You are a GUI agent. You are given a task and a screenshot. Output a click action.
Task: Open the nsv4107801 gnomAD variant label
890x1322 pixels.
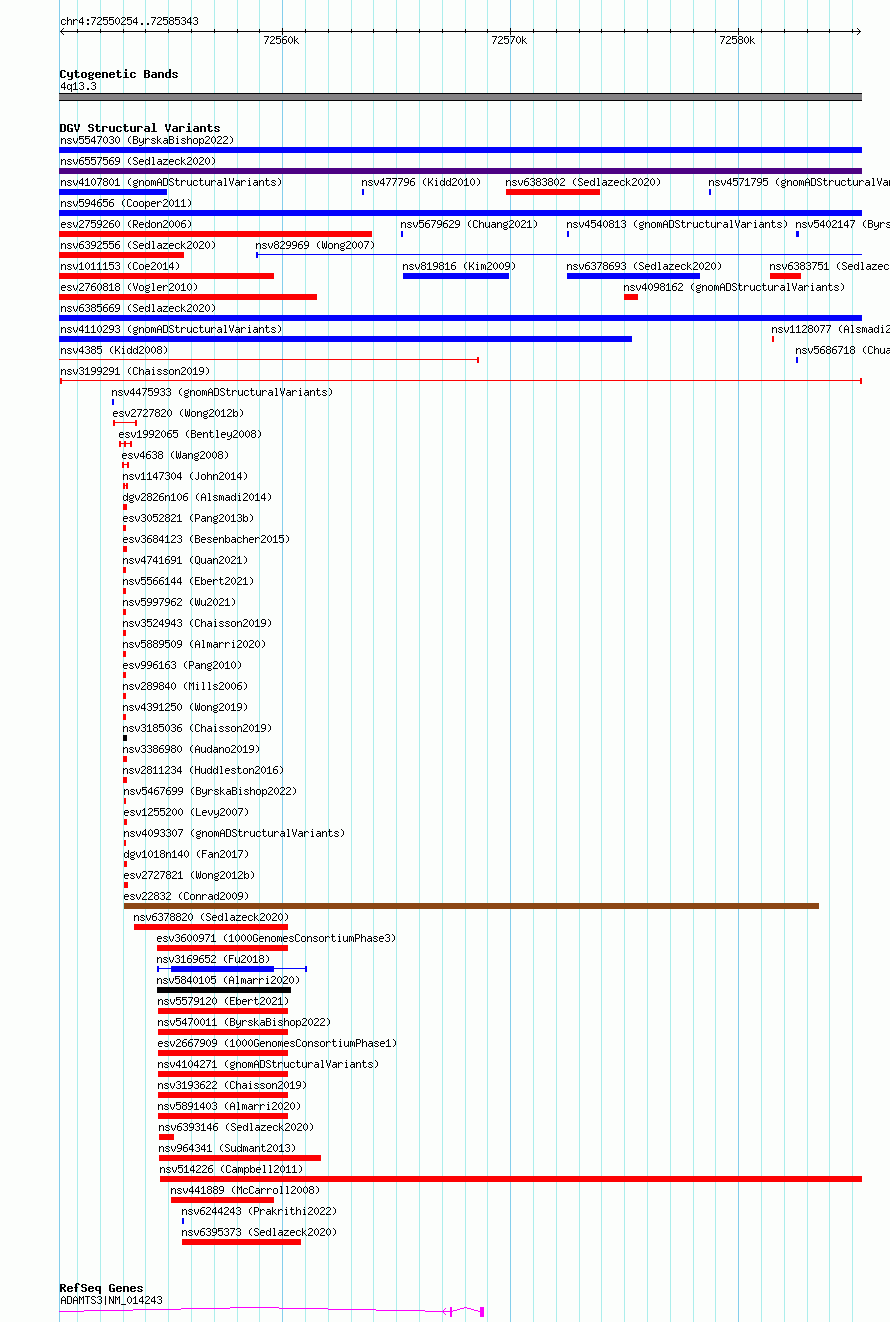pyautogui.click(x=171, y=183)
